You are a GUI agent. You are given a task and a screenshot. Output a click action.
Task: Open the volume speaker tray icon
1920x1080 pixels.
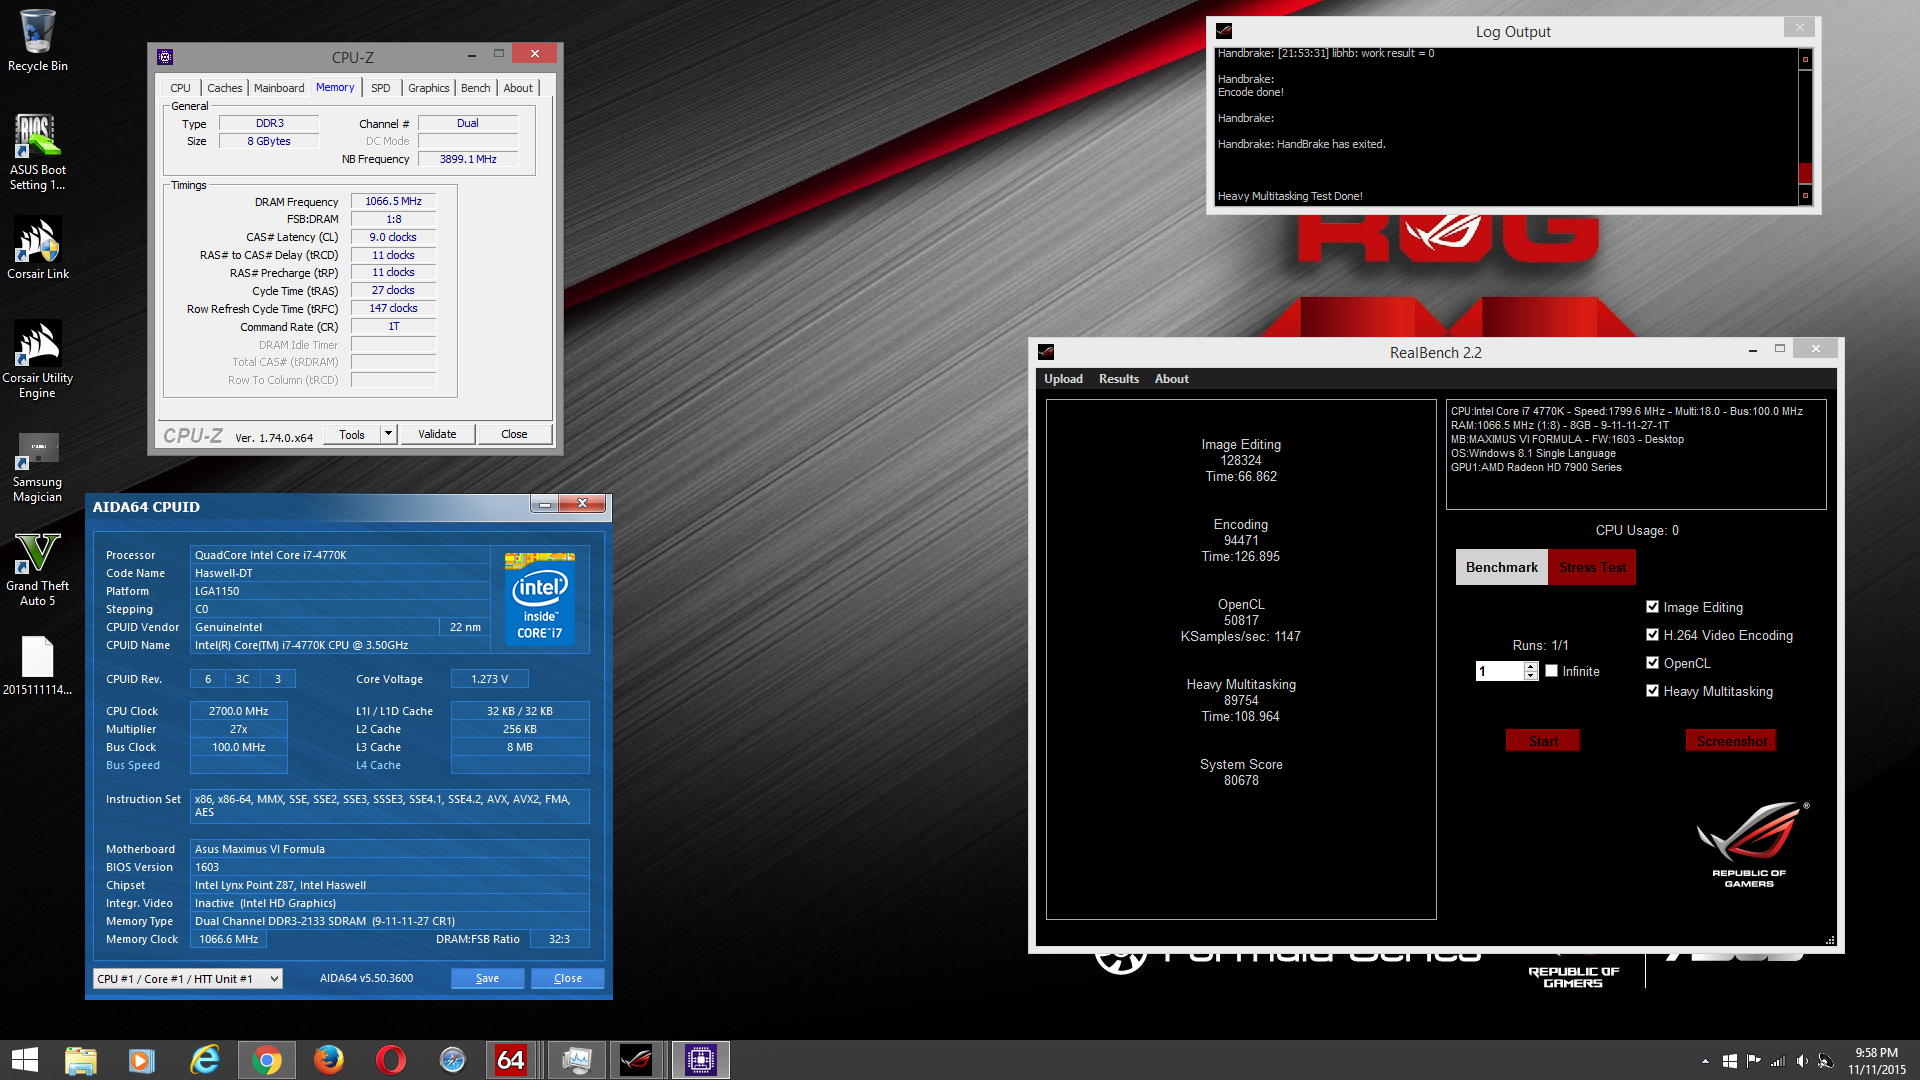[1802, 1061]
